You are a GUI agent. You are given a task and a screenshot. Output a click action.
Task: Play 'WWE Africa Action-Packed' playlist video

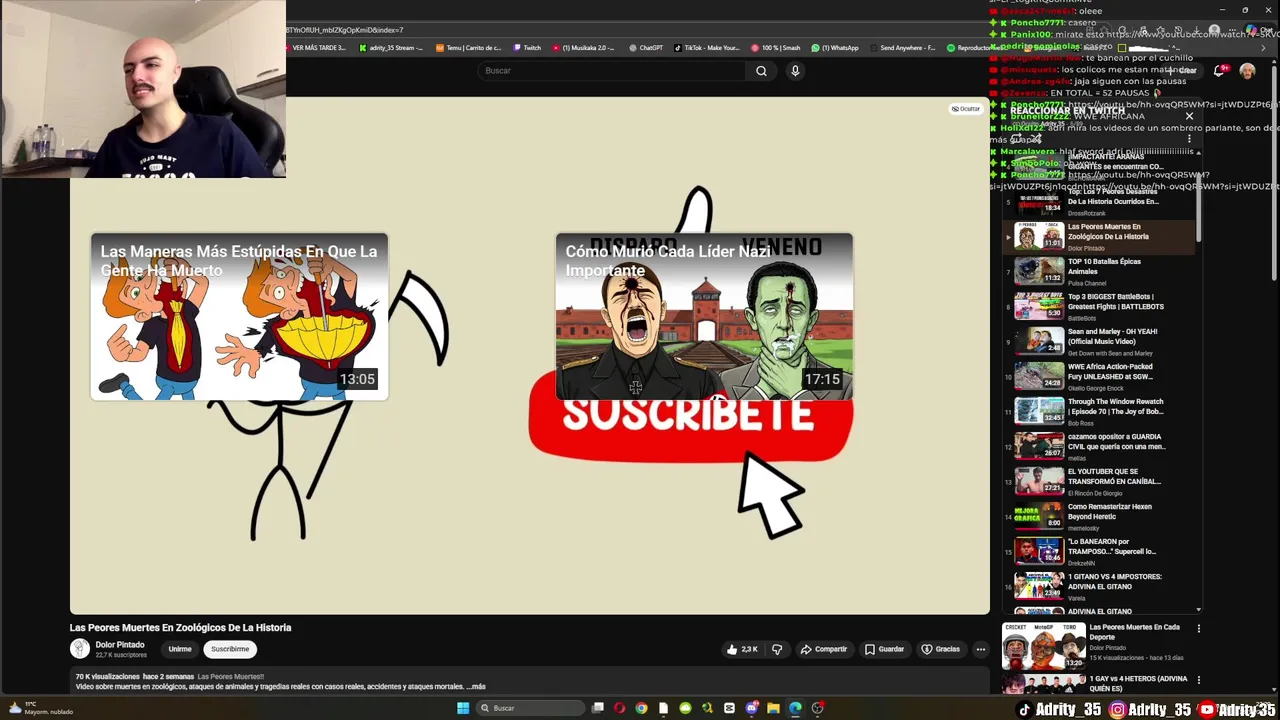pyautogui.click(x=1100, y=377)
